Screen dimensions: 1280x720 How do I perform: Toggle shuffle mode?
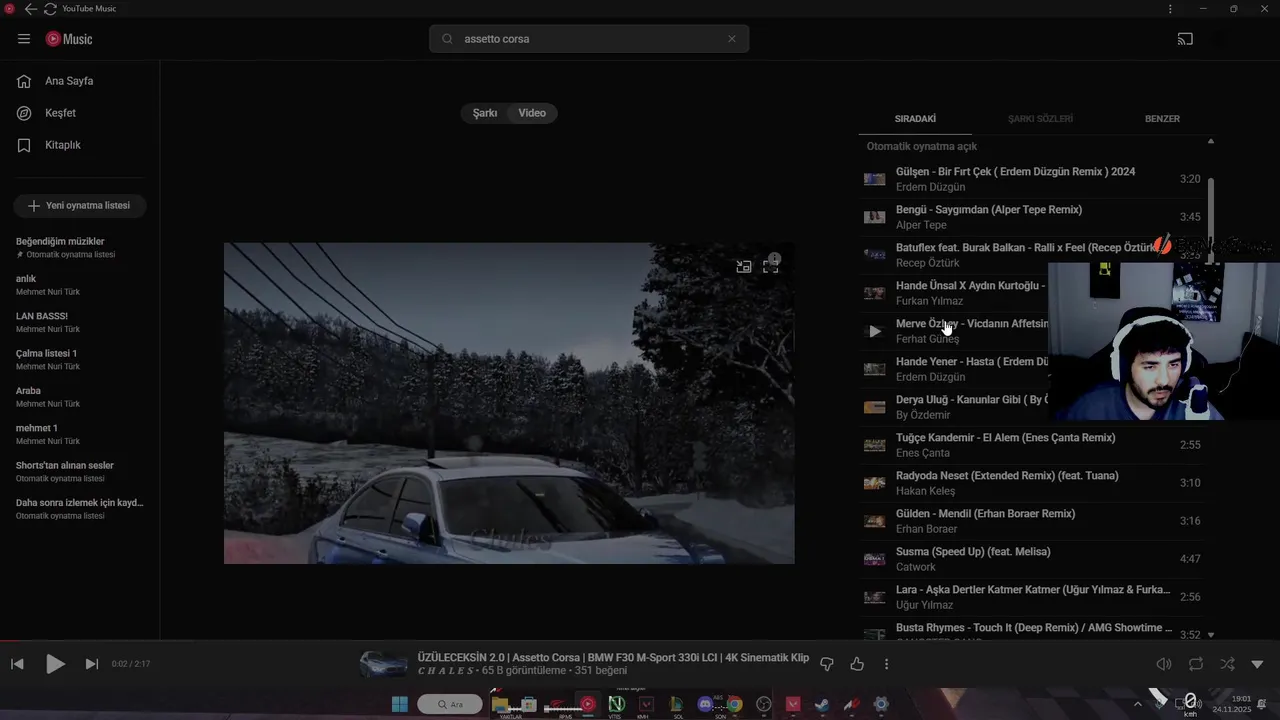(1227, 664)
